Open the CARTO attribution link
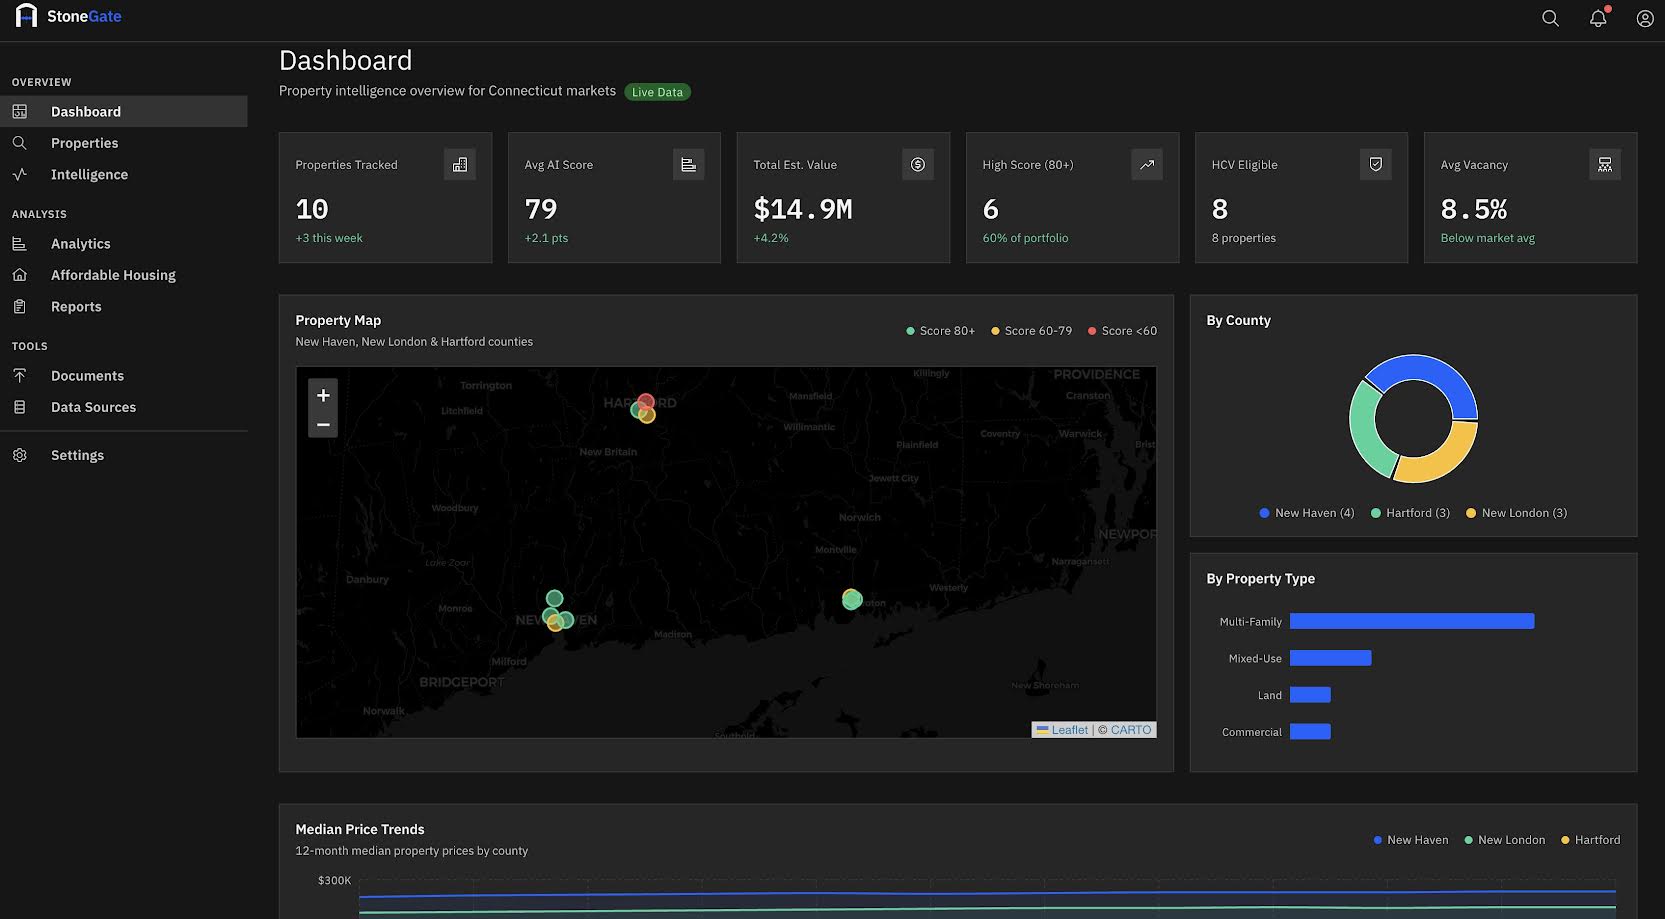The width and height of the screenshot is (1665, 919). [x=1131, y=730]
